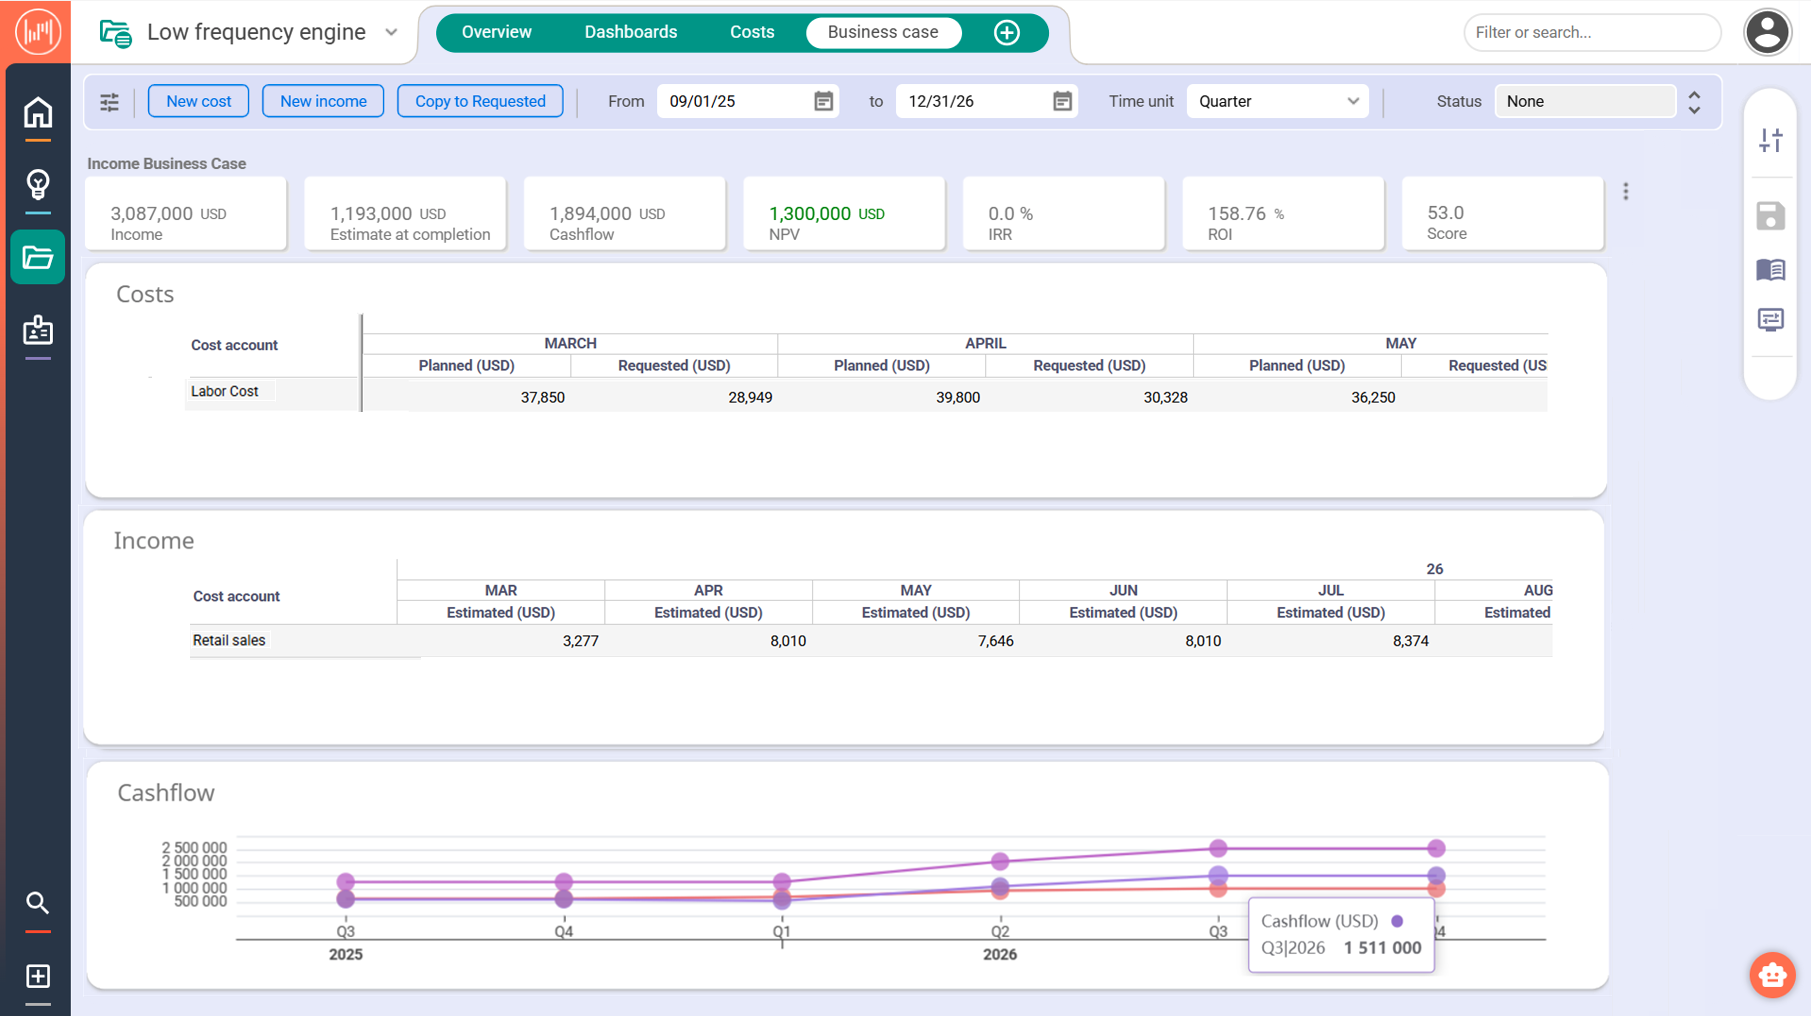1811x1016 pixels.
Task: Click the ROI 158.76 % card
Action: (x=1283, y=214)
